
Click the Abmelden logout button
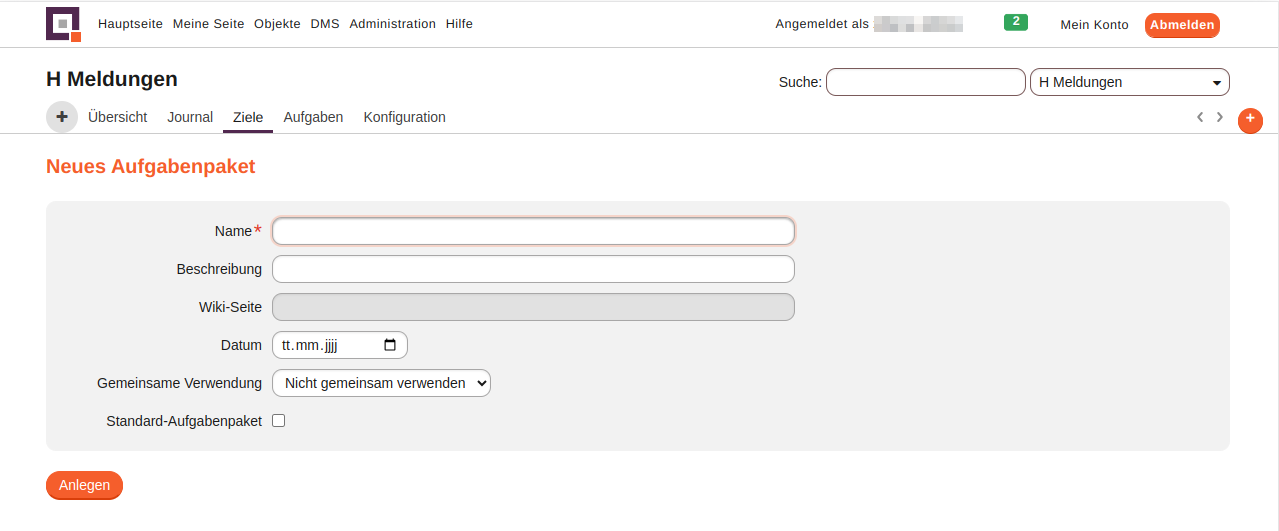click(x=1182, y=25)
